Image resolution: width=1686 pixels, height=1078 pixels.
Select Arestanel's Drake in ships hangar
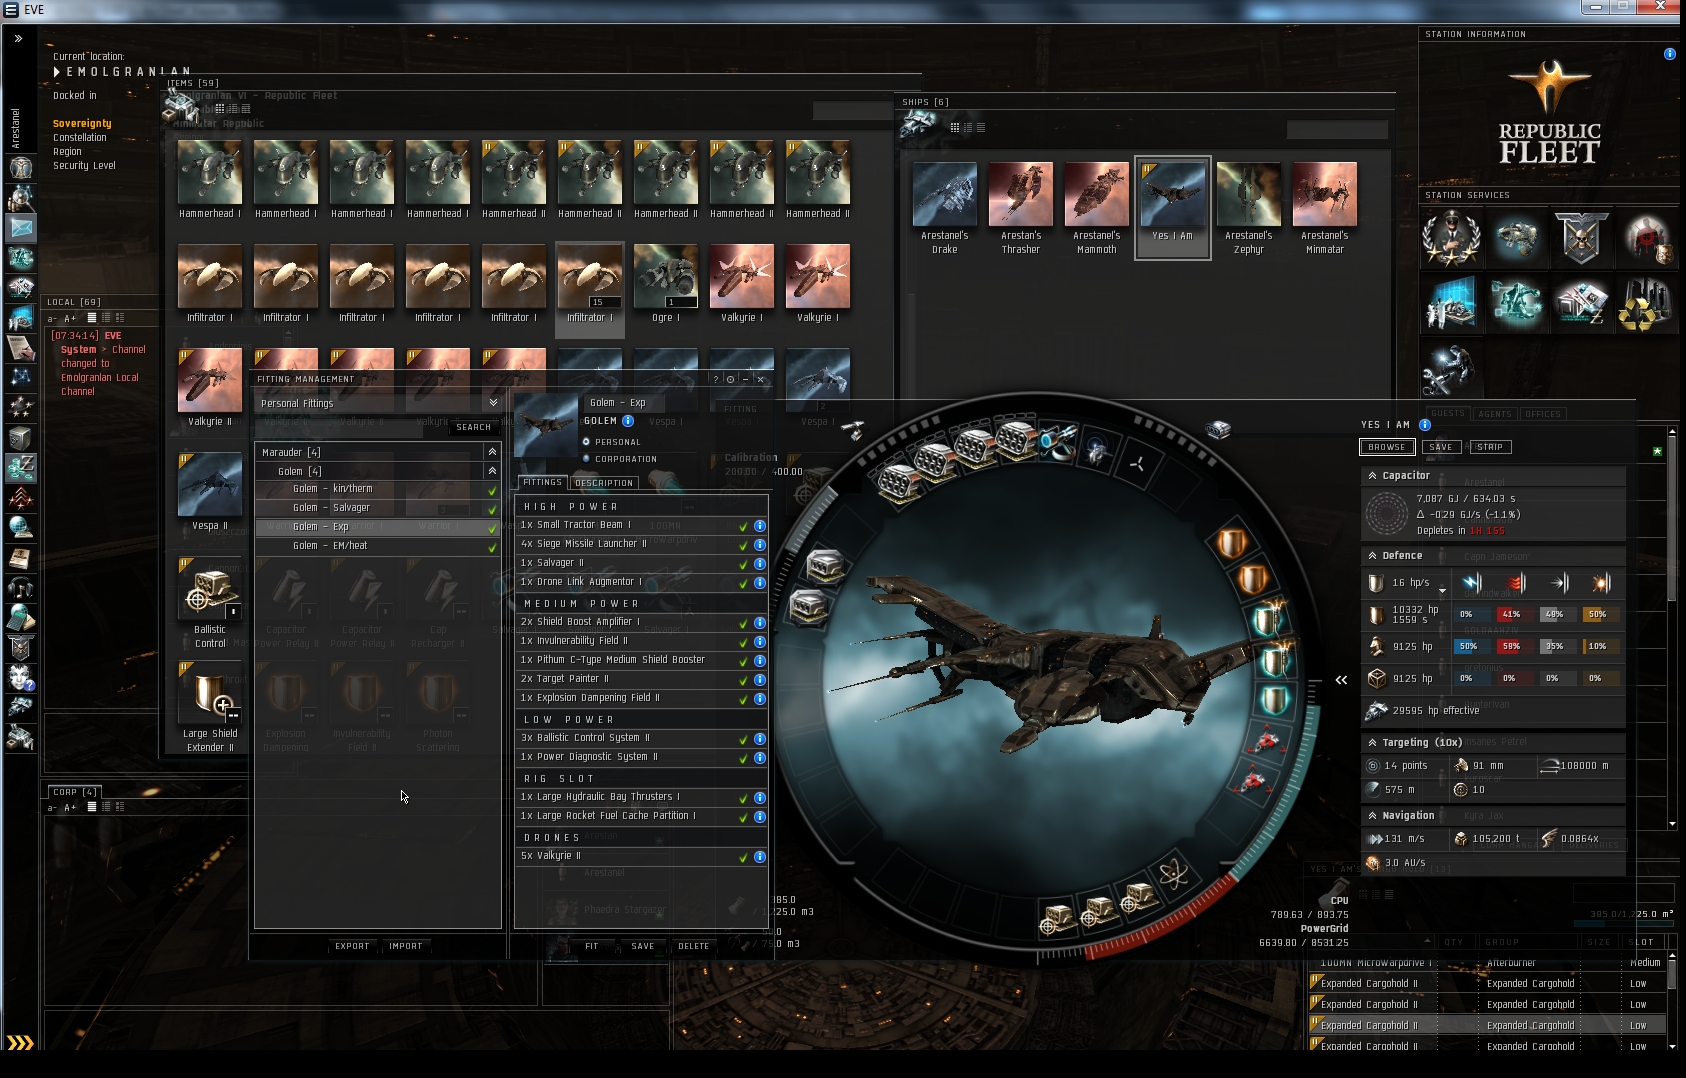[x=945, y=208]
